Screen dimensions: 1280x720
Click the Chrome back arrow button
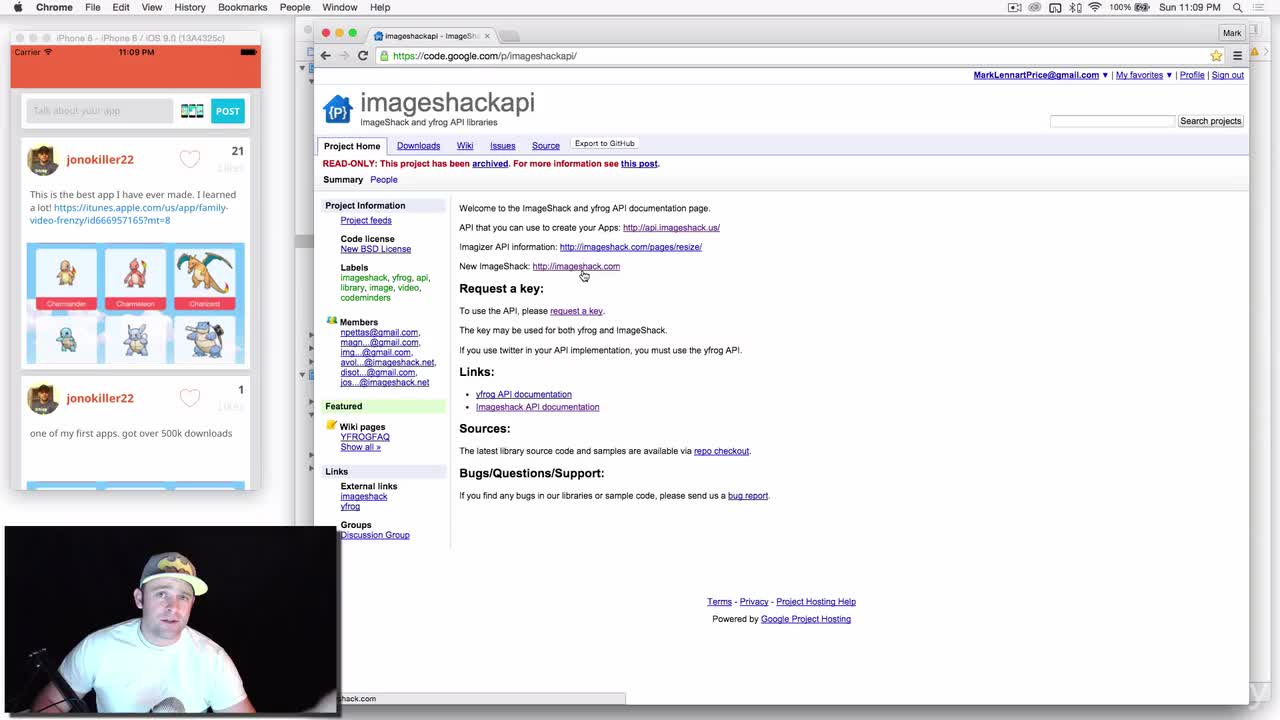click(325, 56)
